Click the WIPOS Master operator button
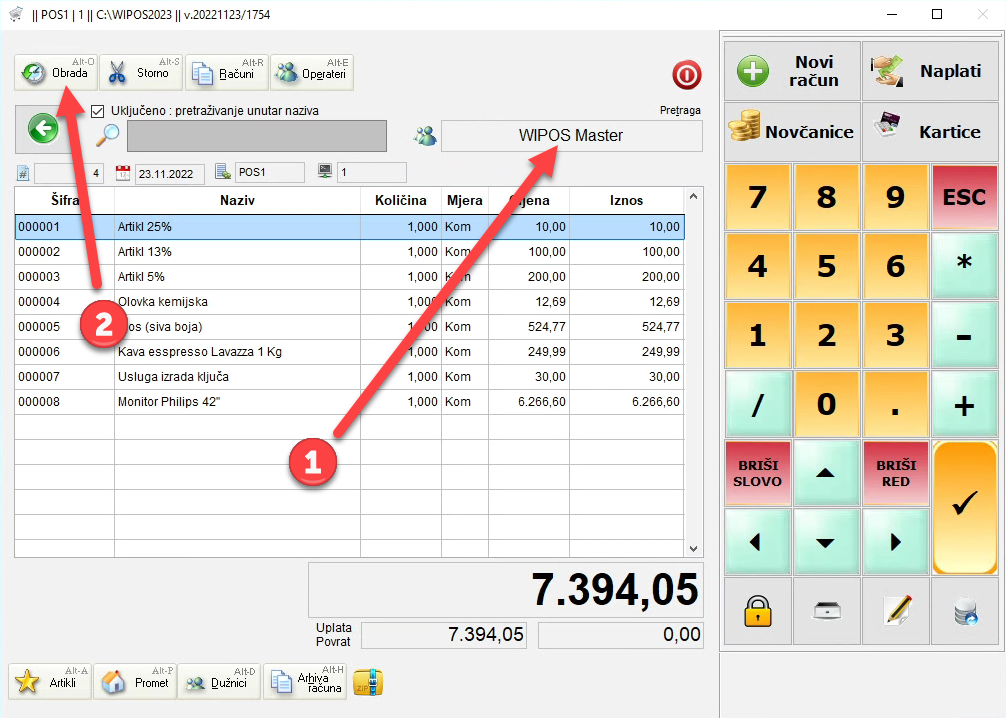 click(x=571, y=136)
